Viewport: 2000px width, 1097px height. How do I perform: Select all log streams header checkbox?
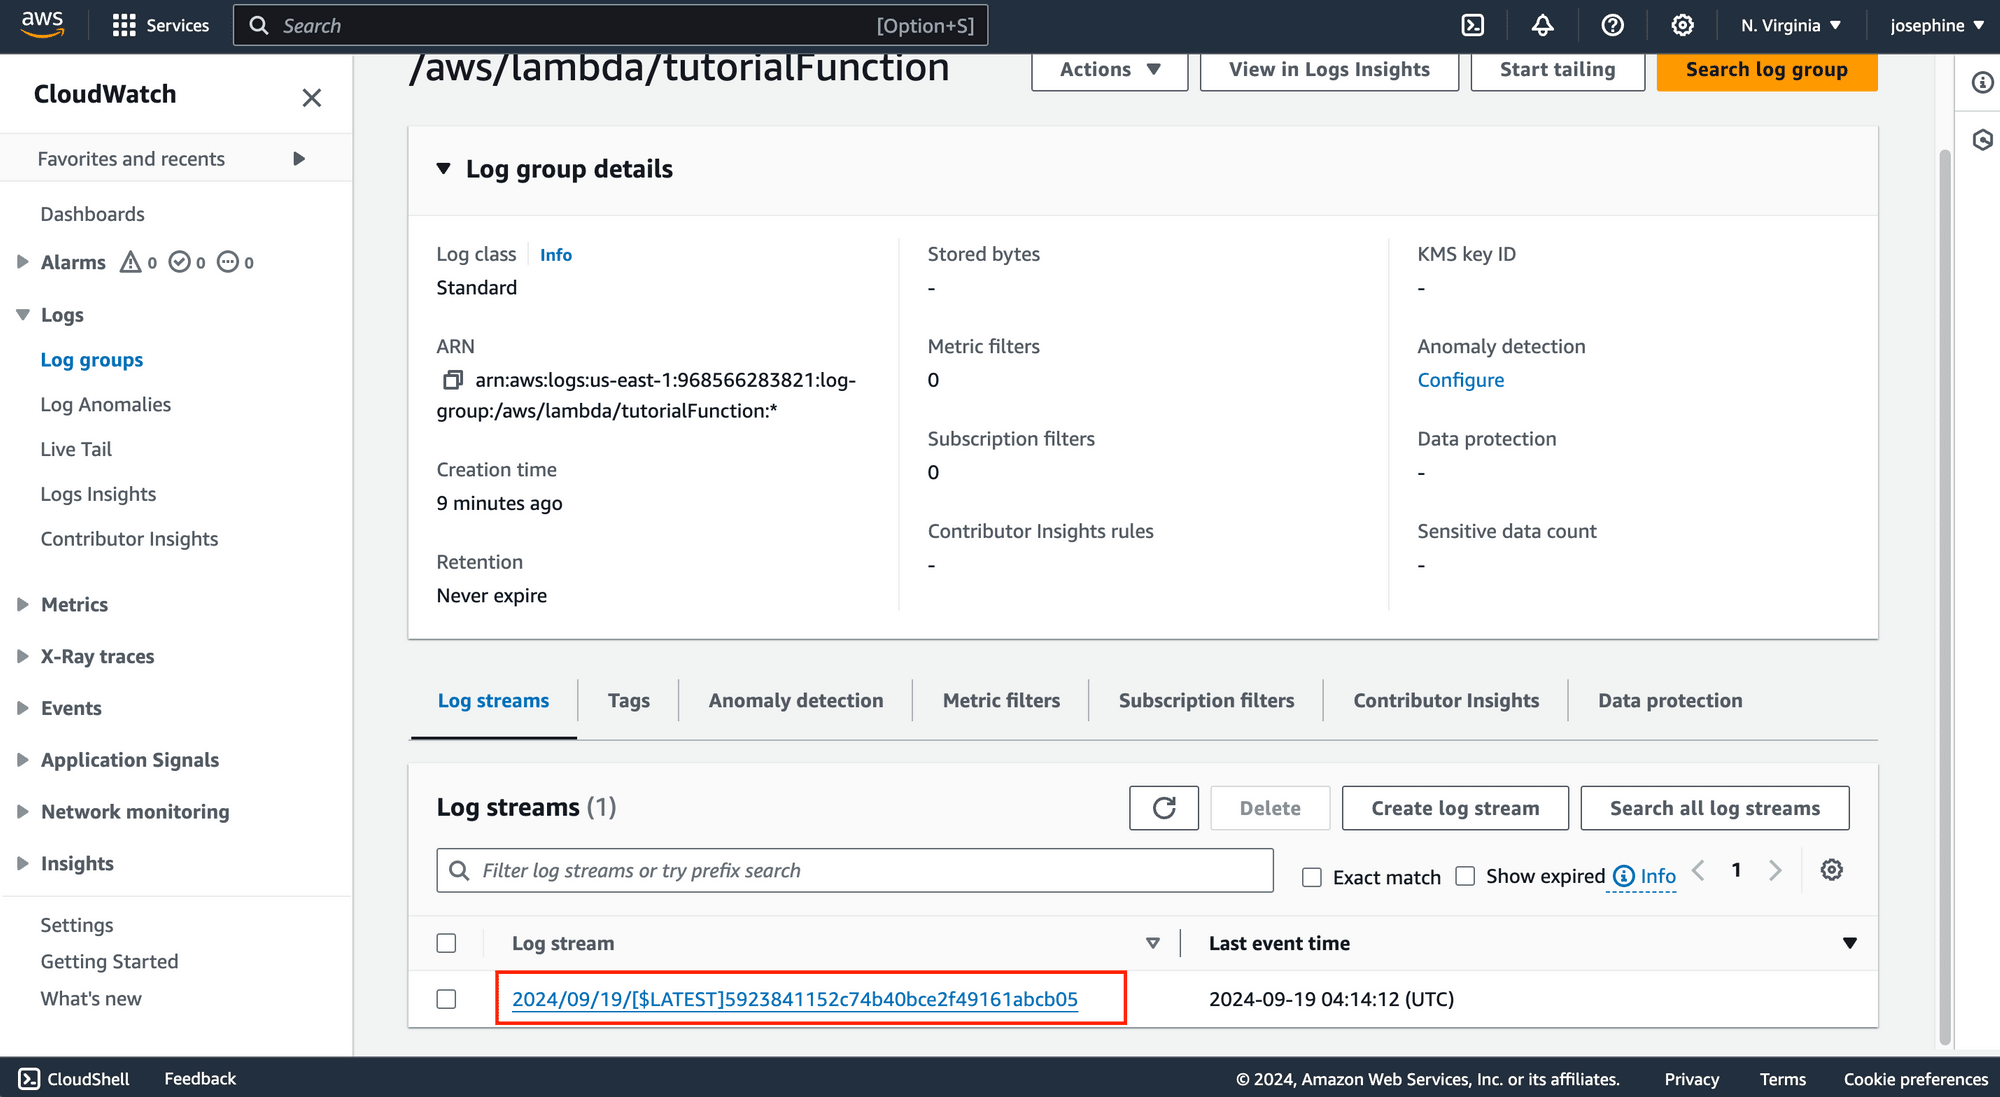(446, 943)
